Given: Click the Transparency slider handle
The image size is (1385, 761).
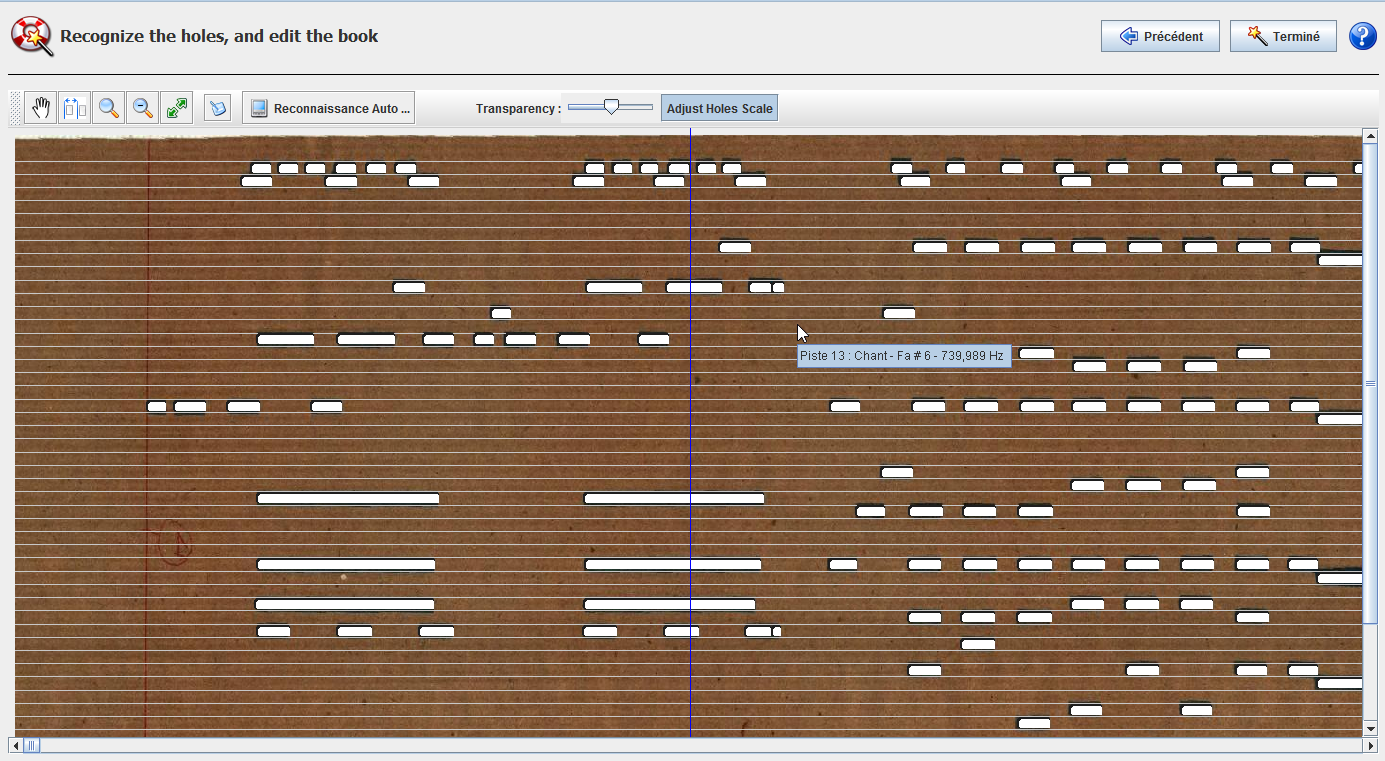Looking at the screenshot, I should coord(611,107).
